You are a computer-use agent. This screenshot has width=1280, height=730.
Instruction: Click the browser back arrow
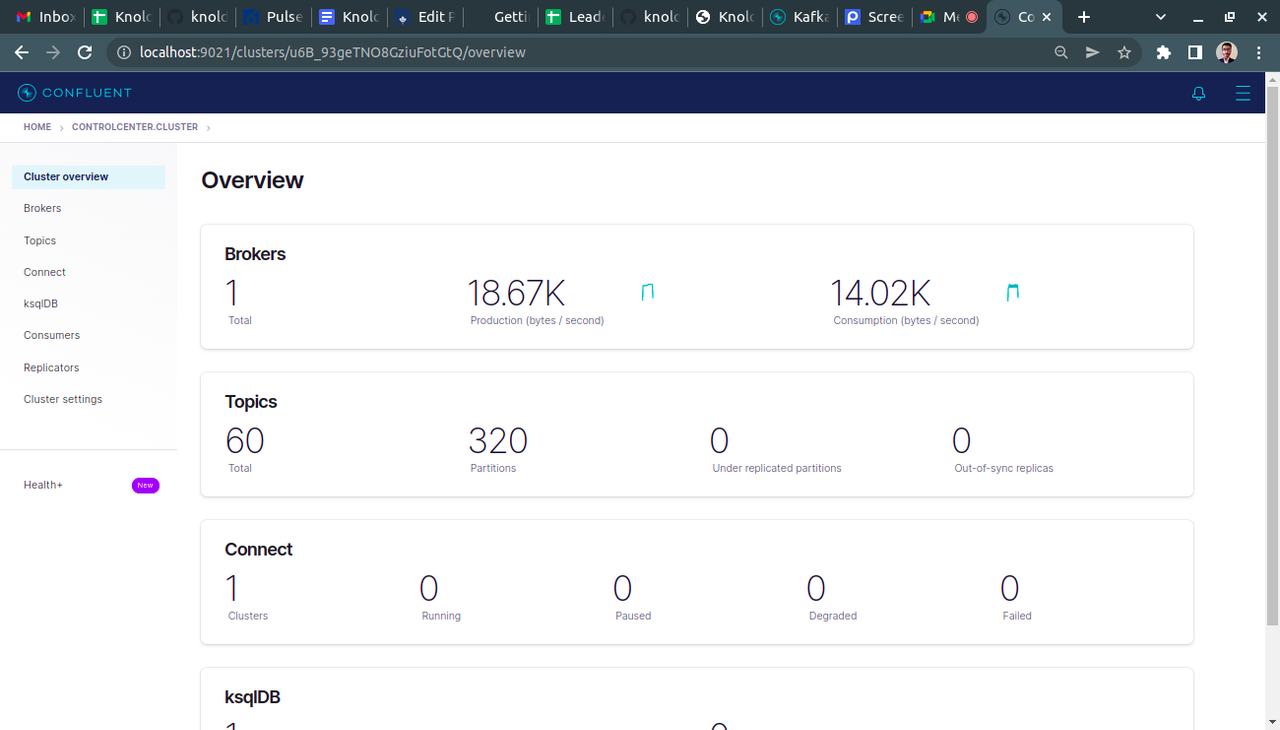tap(21, 52)
